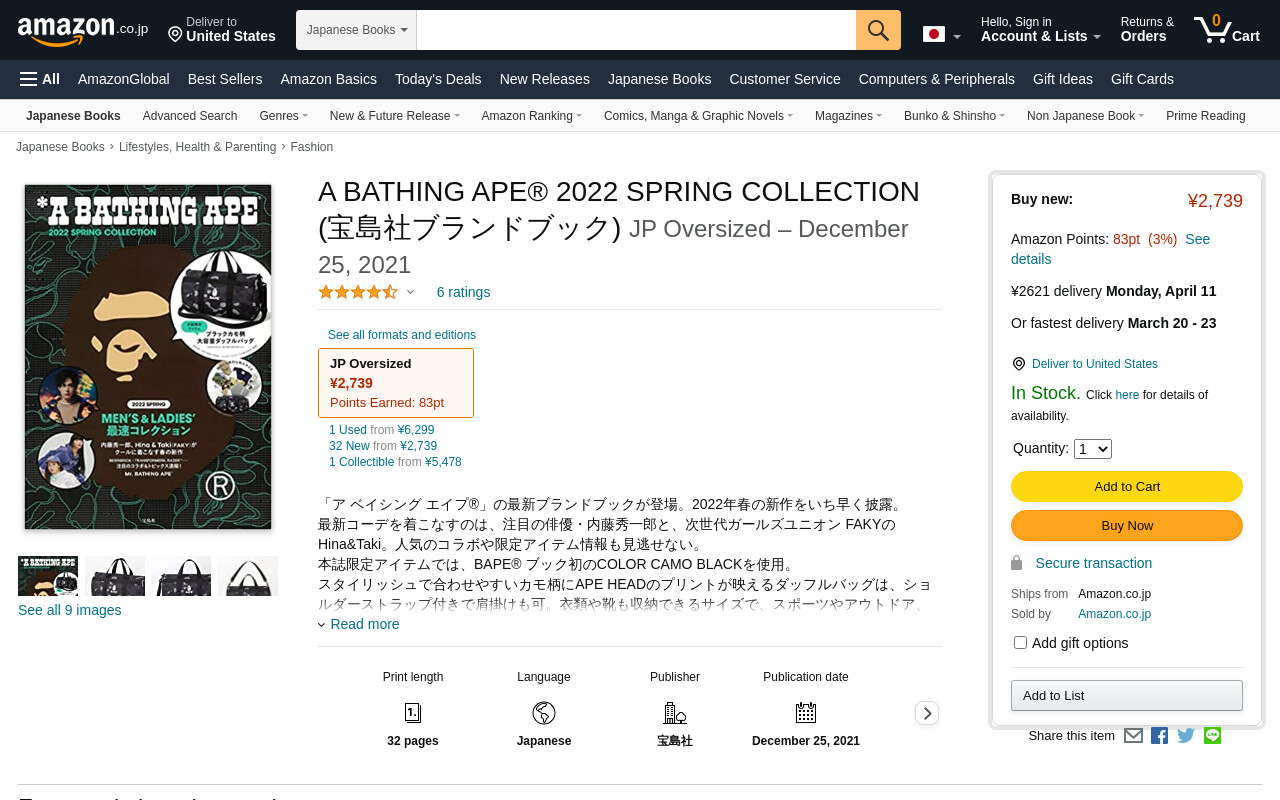Screen dimensions: 1280x800
Task: Click the Print length pages icon
Action: pos(413,713)
